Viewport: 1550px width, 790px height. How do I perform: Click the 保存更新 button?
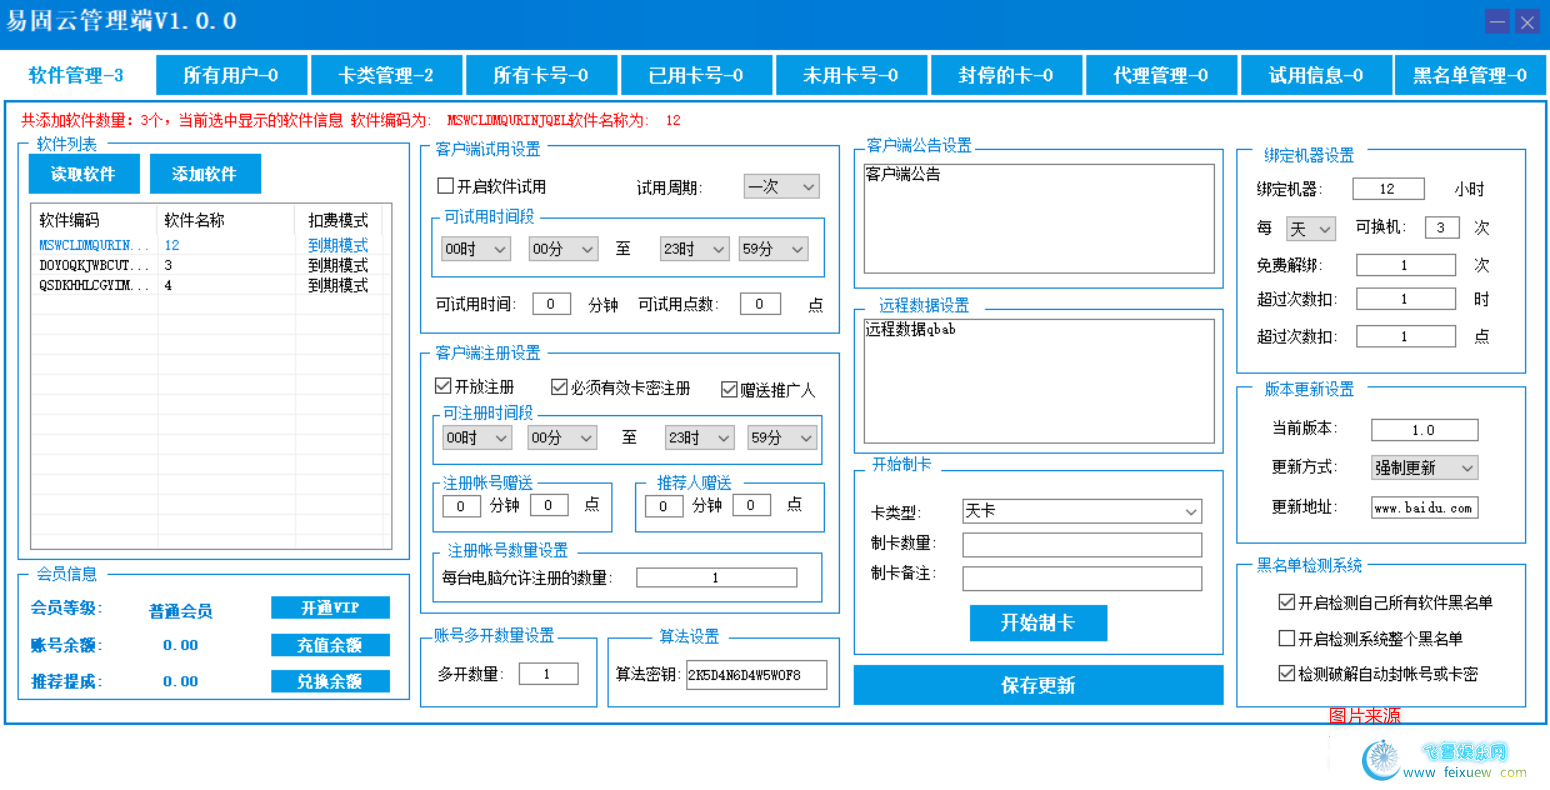click(x=1038, y=685)
